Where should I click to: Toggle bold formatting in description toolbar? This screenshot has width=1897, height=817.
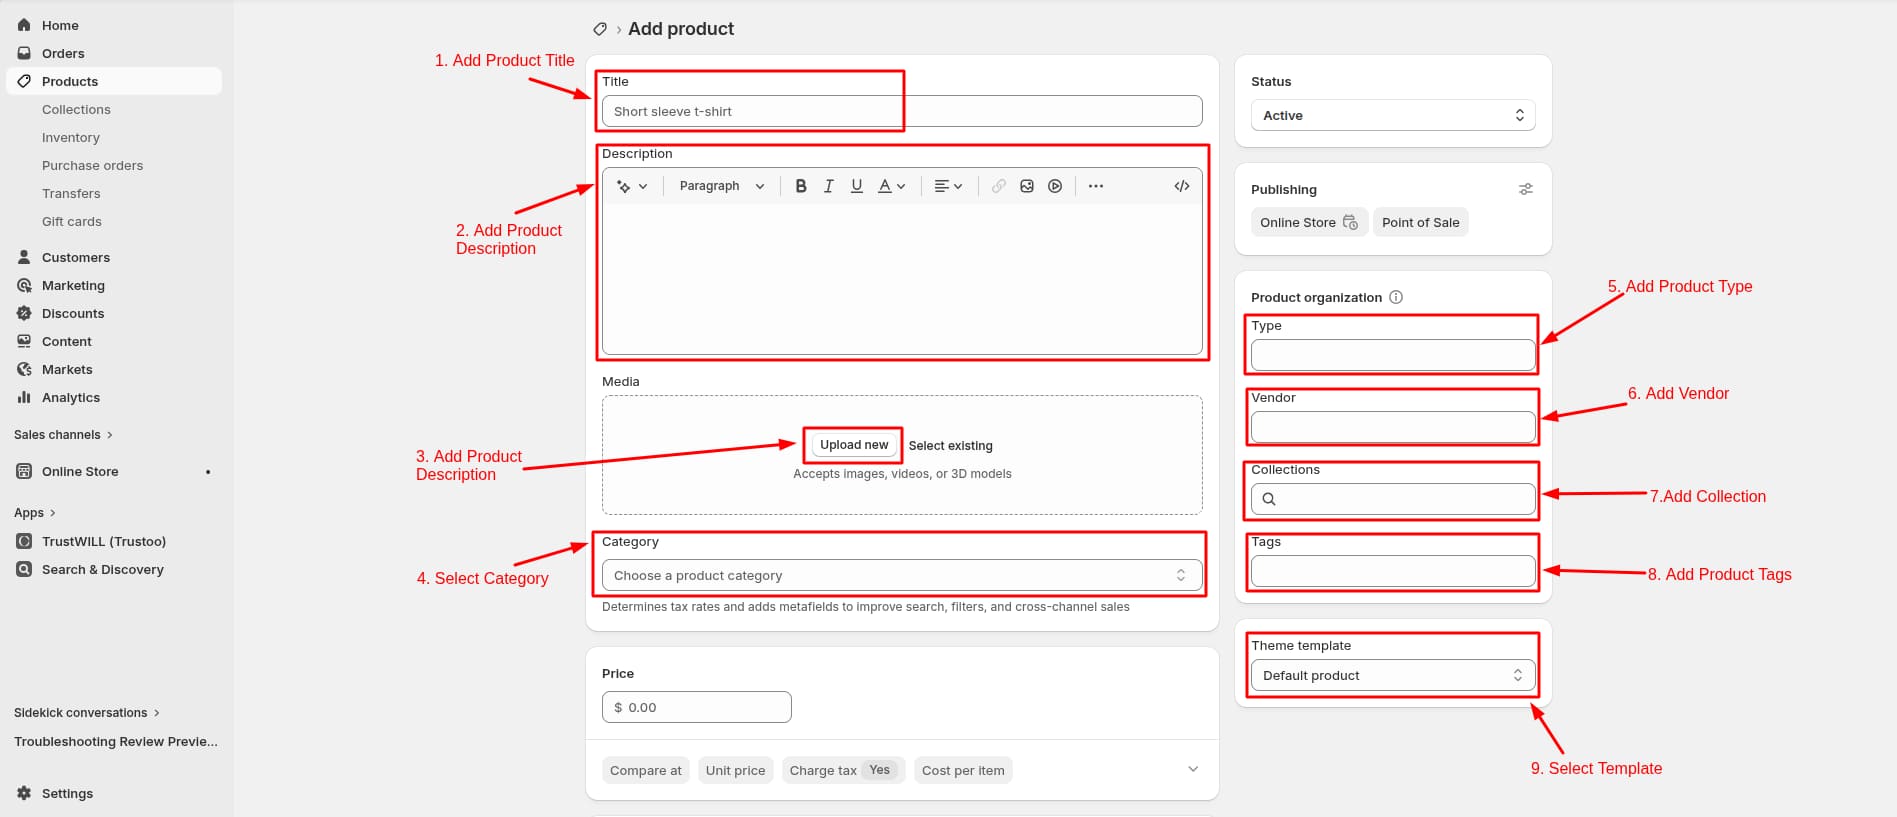tap(800, 186)
